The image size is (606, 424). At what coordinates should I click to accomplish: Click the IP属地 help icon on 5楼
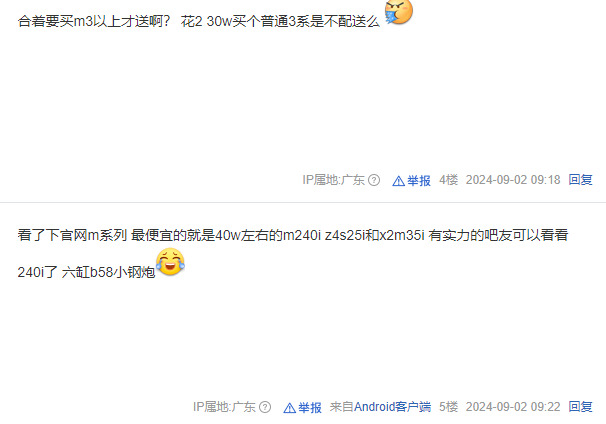(265, 407)
